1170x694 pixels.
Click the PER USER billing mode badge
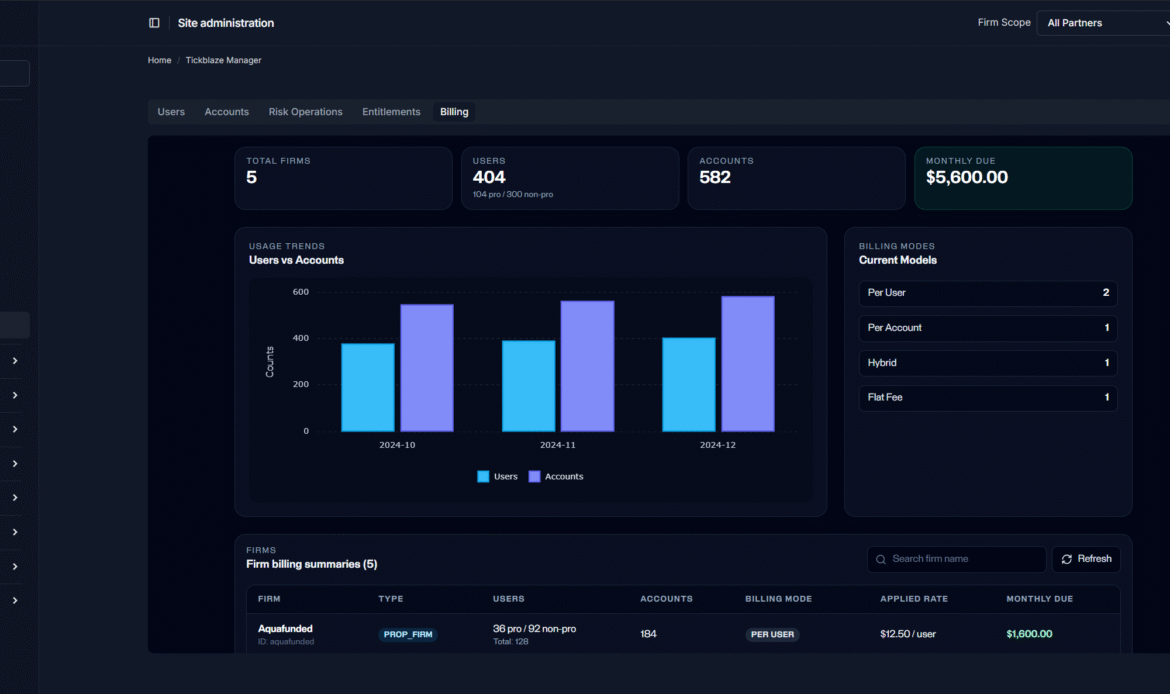coord(772,635)
